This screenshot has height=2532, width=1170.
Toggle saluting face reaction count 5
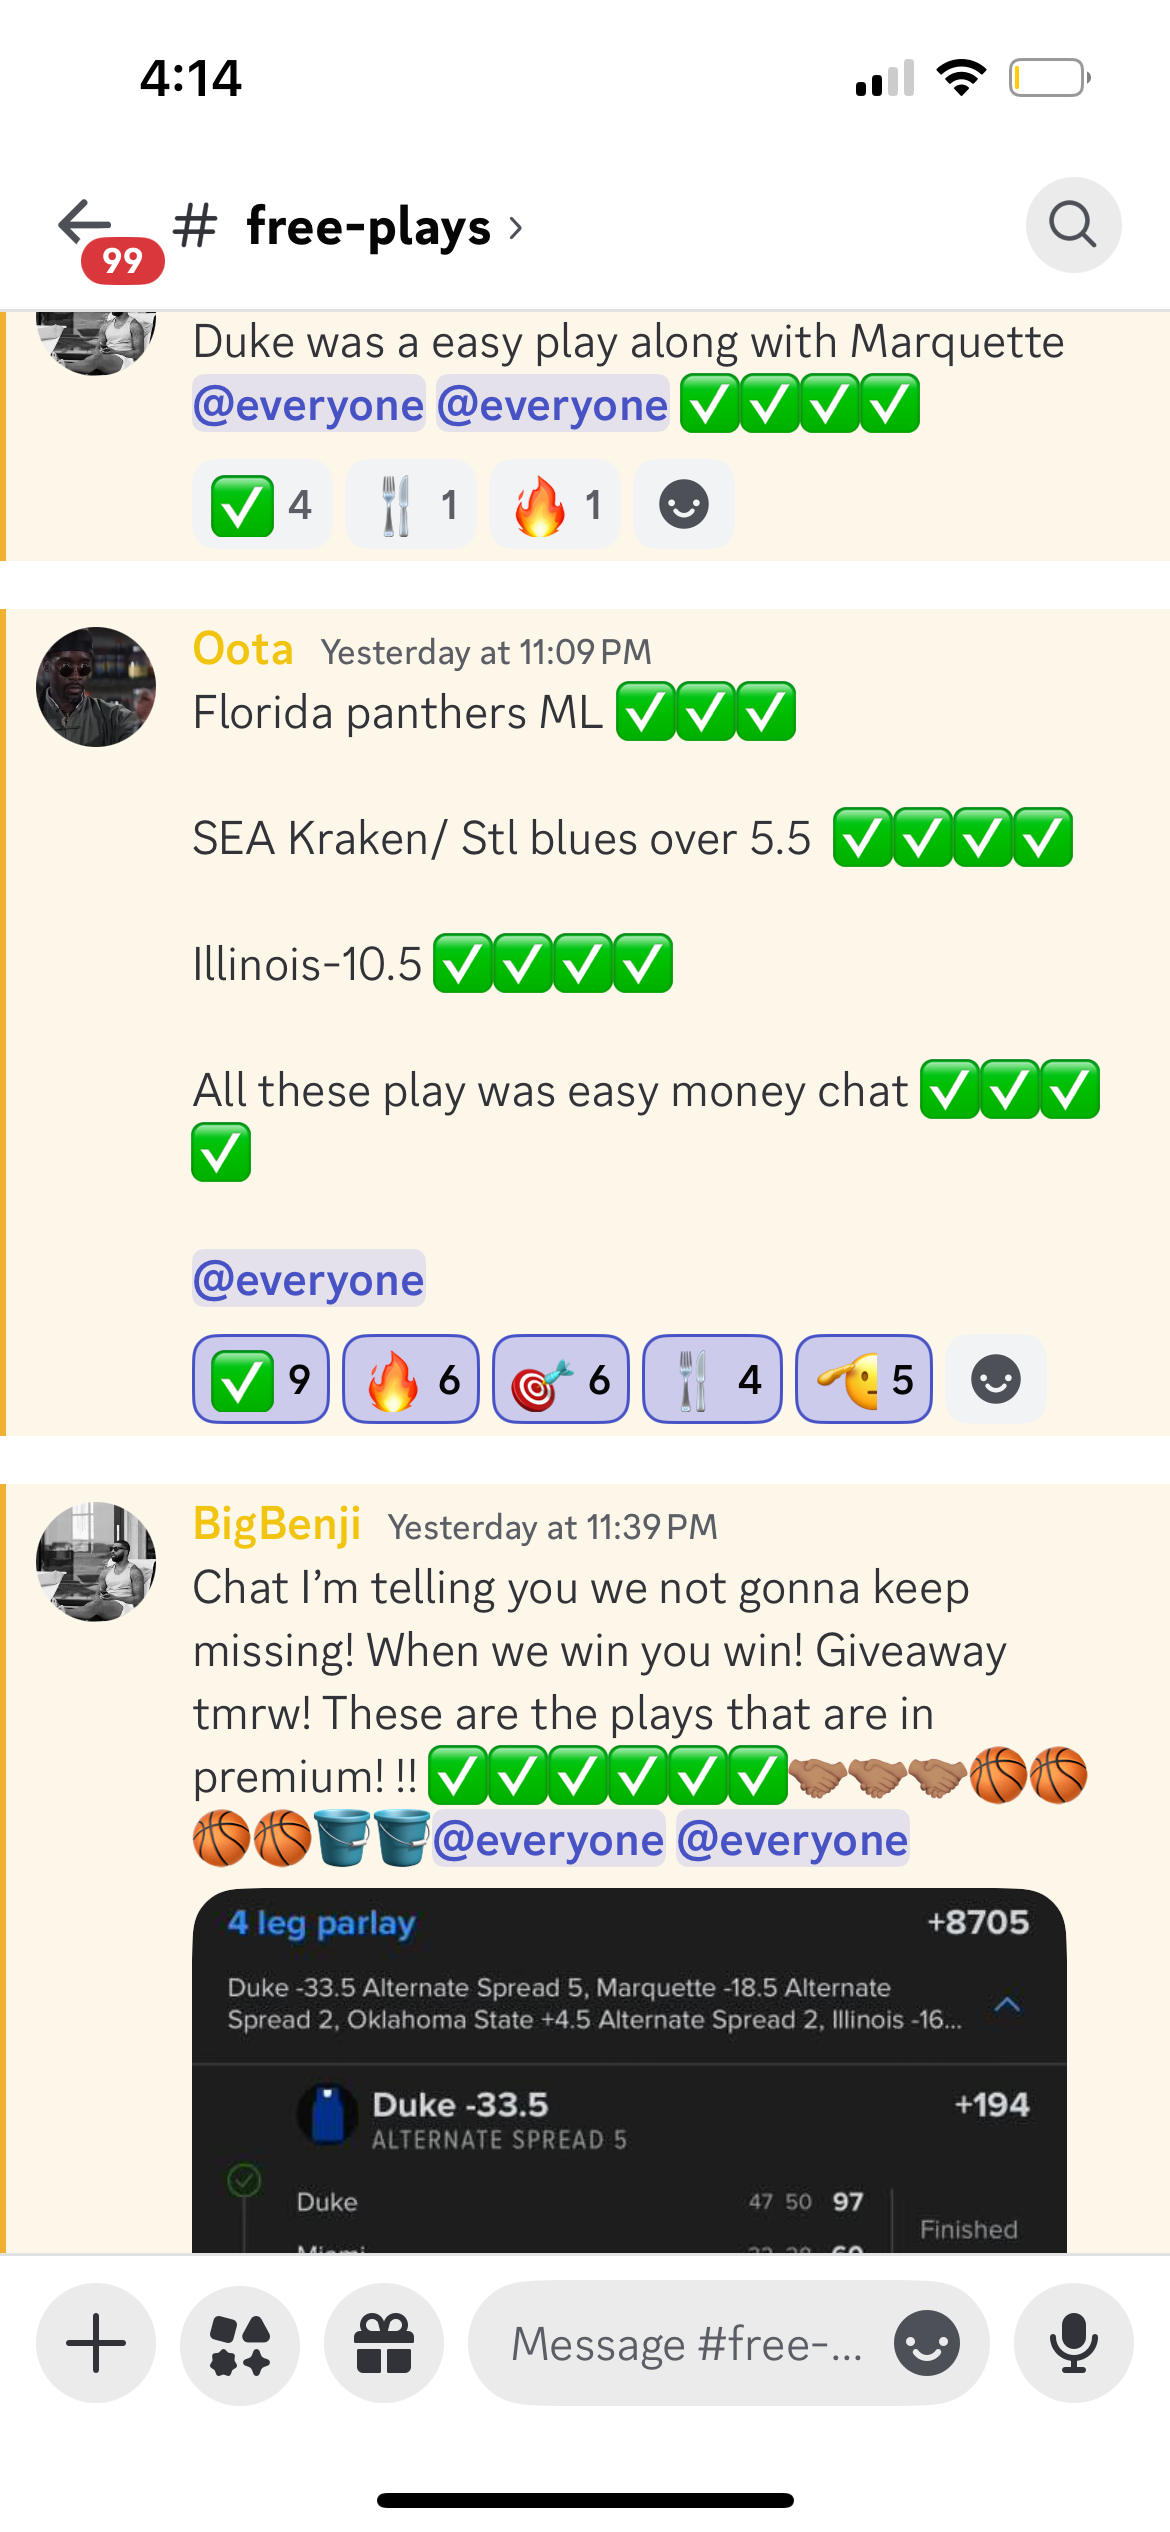click(864, 1379)
